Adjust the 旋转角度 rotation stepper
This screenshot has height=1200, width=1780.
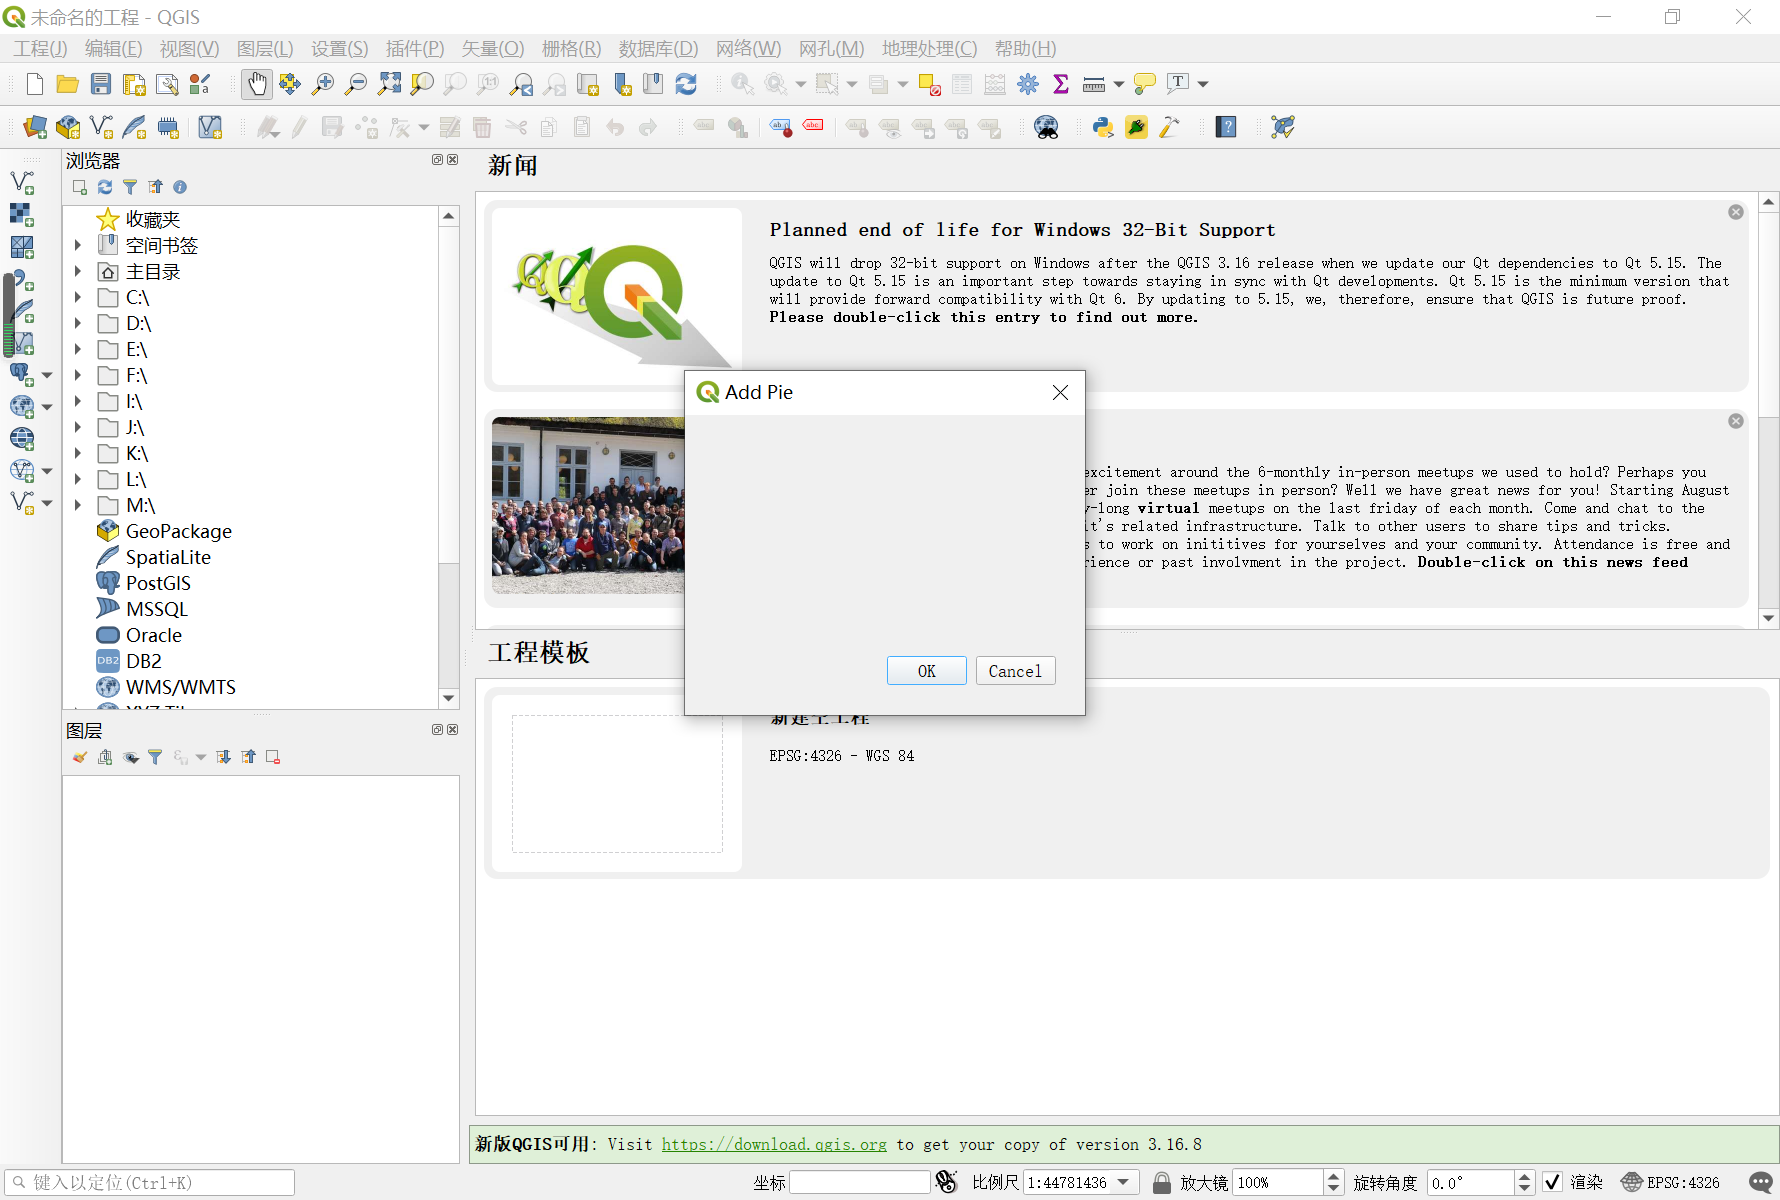click(1524, 1182)
